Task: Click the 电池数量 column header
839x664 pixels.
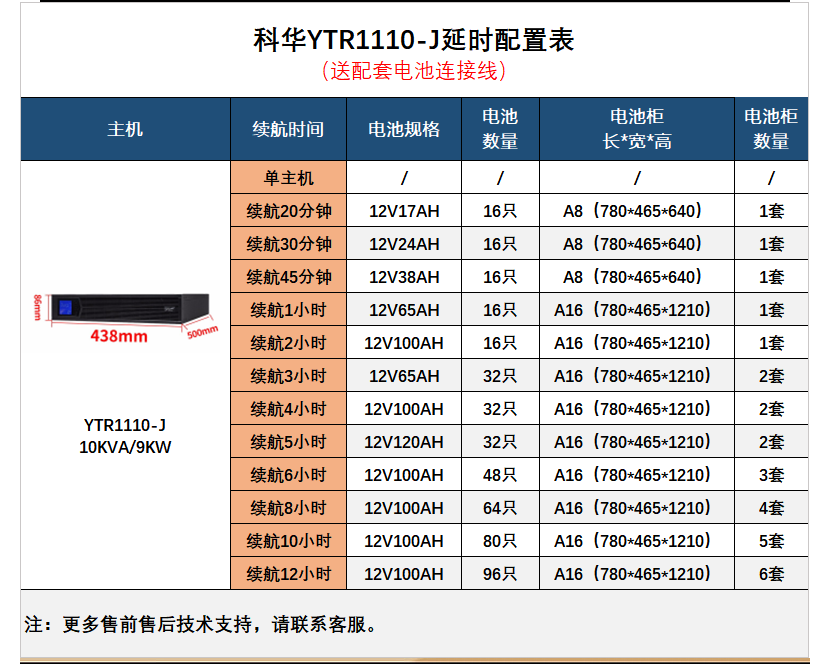Action: pyautogui.click(x=500, y=129)
